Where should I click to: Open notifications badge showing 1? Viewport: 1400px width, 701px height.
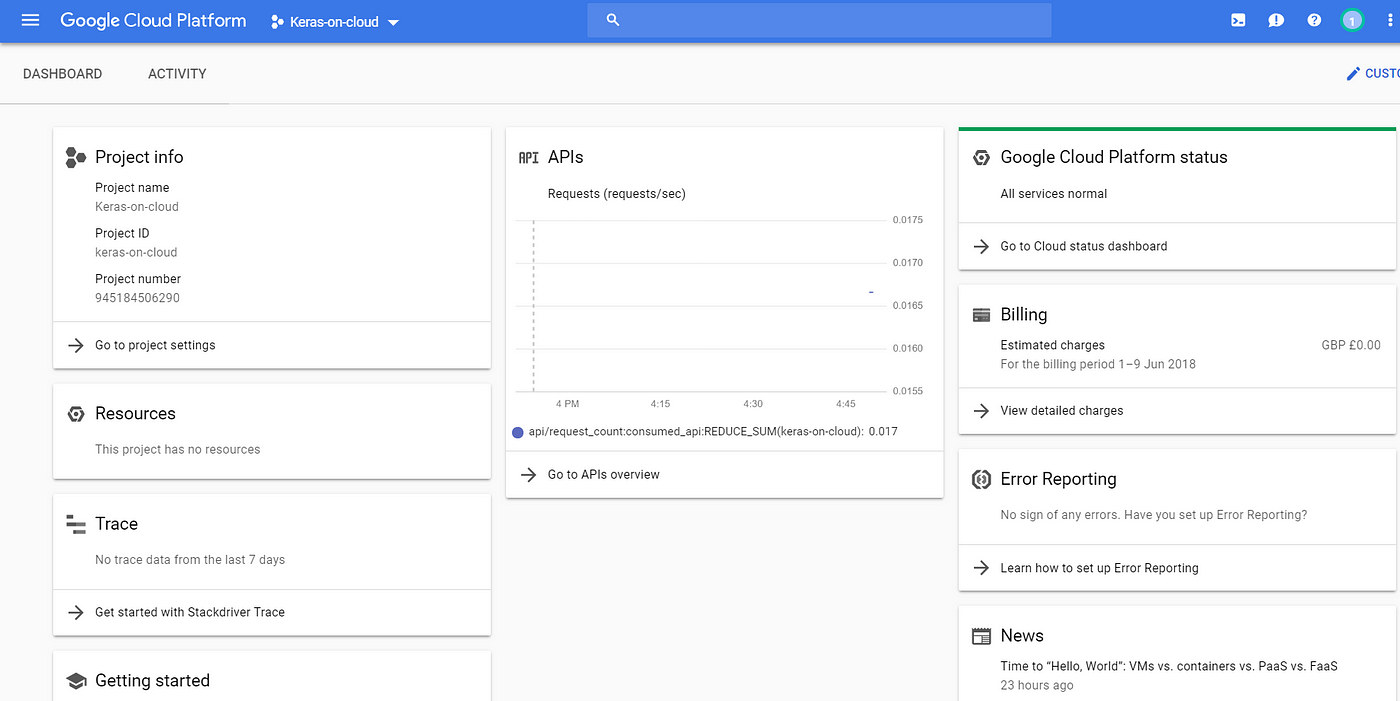point(1352,20)
